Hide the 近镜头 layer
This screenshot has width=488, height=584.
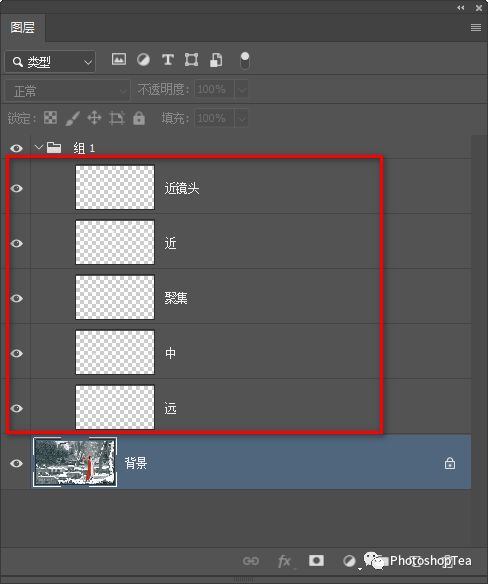coord(16,188)
